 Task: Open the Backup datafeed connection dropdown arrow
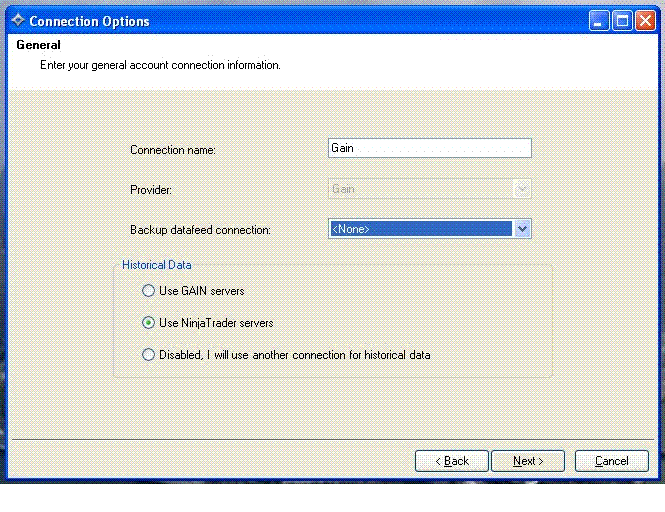click(x=522, y=229)
